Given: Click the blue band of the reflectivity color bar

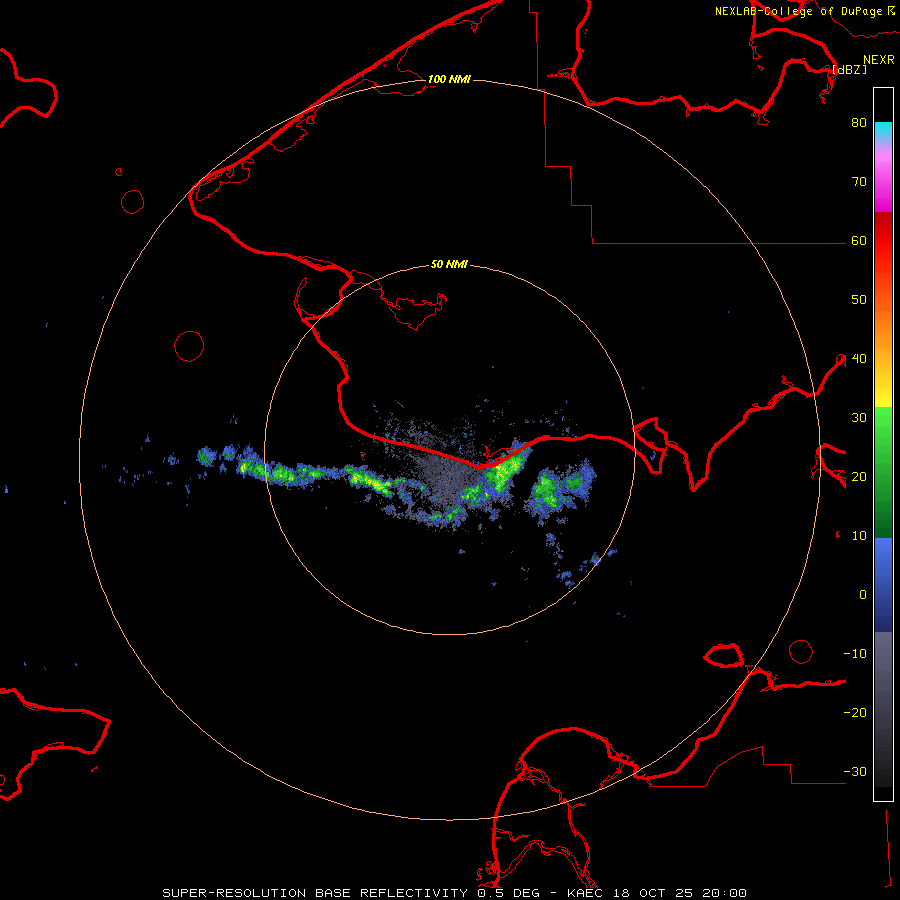Looking at the screenshot, I should tap(883, 584).
